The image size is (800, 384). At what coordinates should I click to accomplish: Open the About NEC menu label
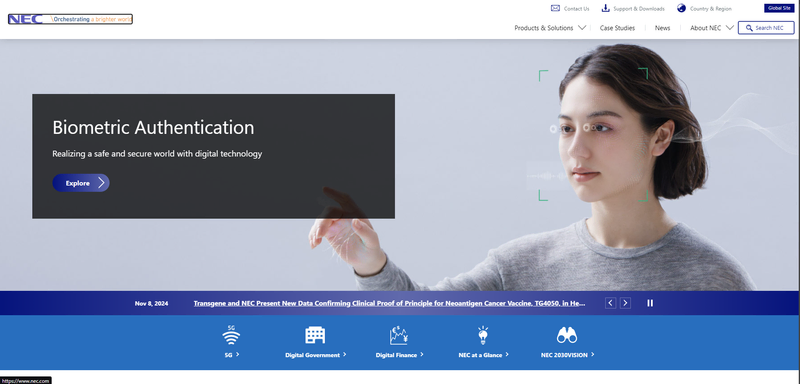pos(706,28)
